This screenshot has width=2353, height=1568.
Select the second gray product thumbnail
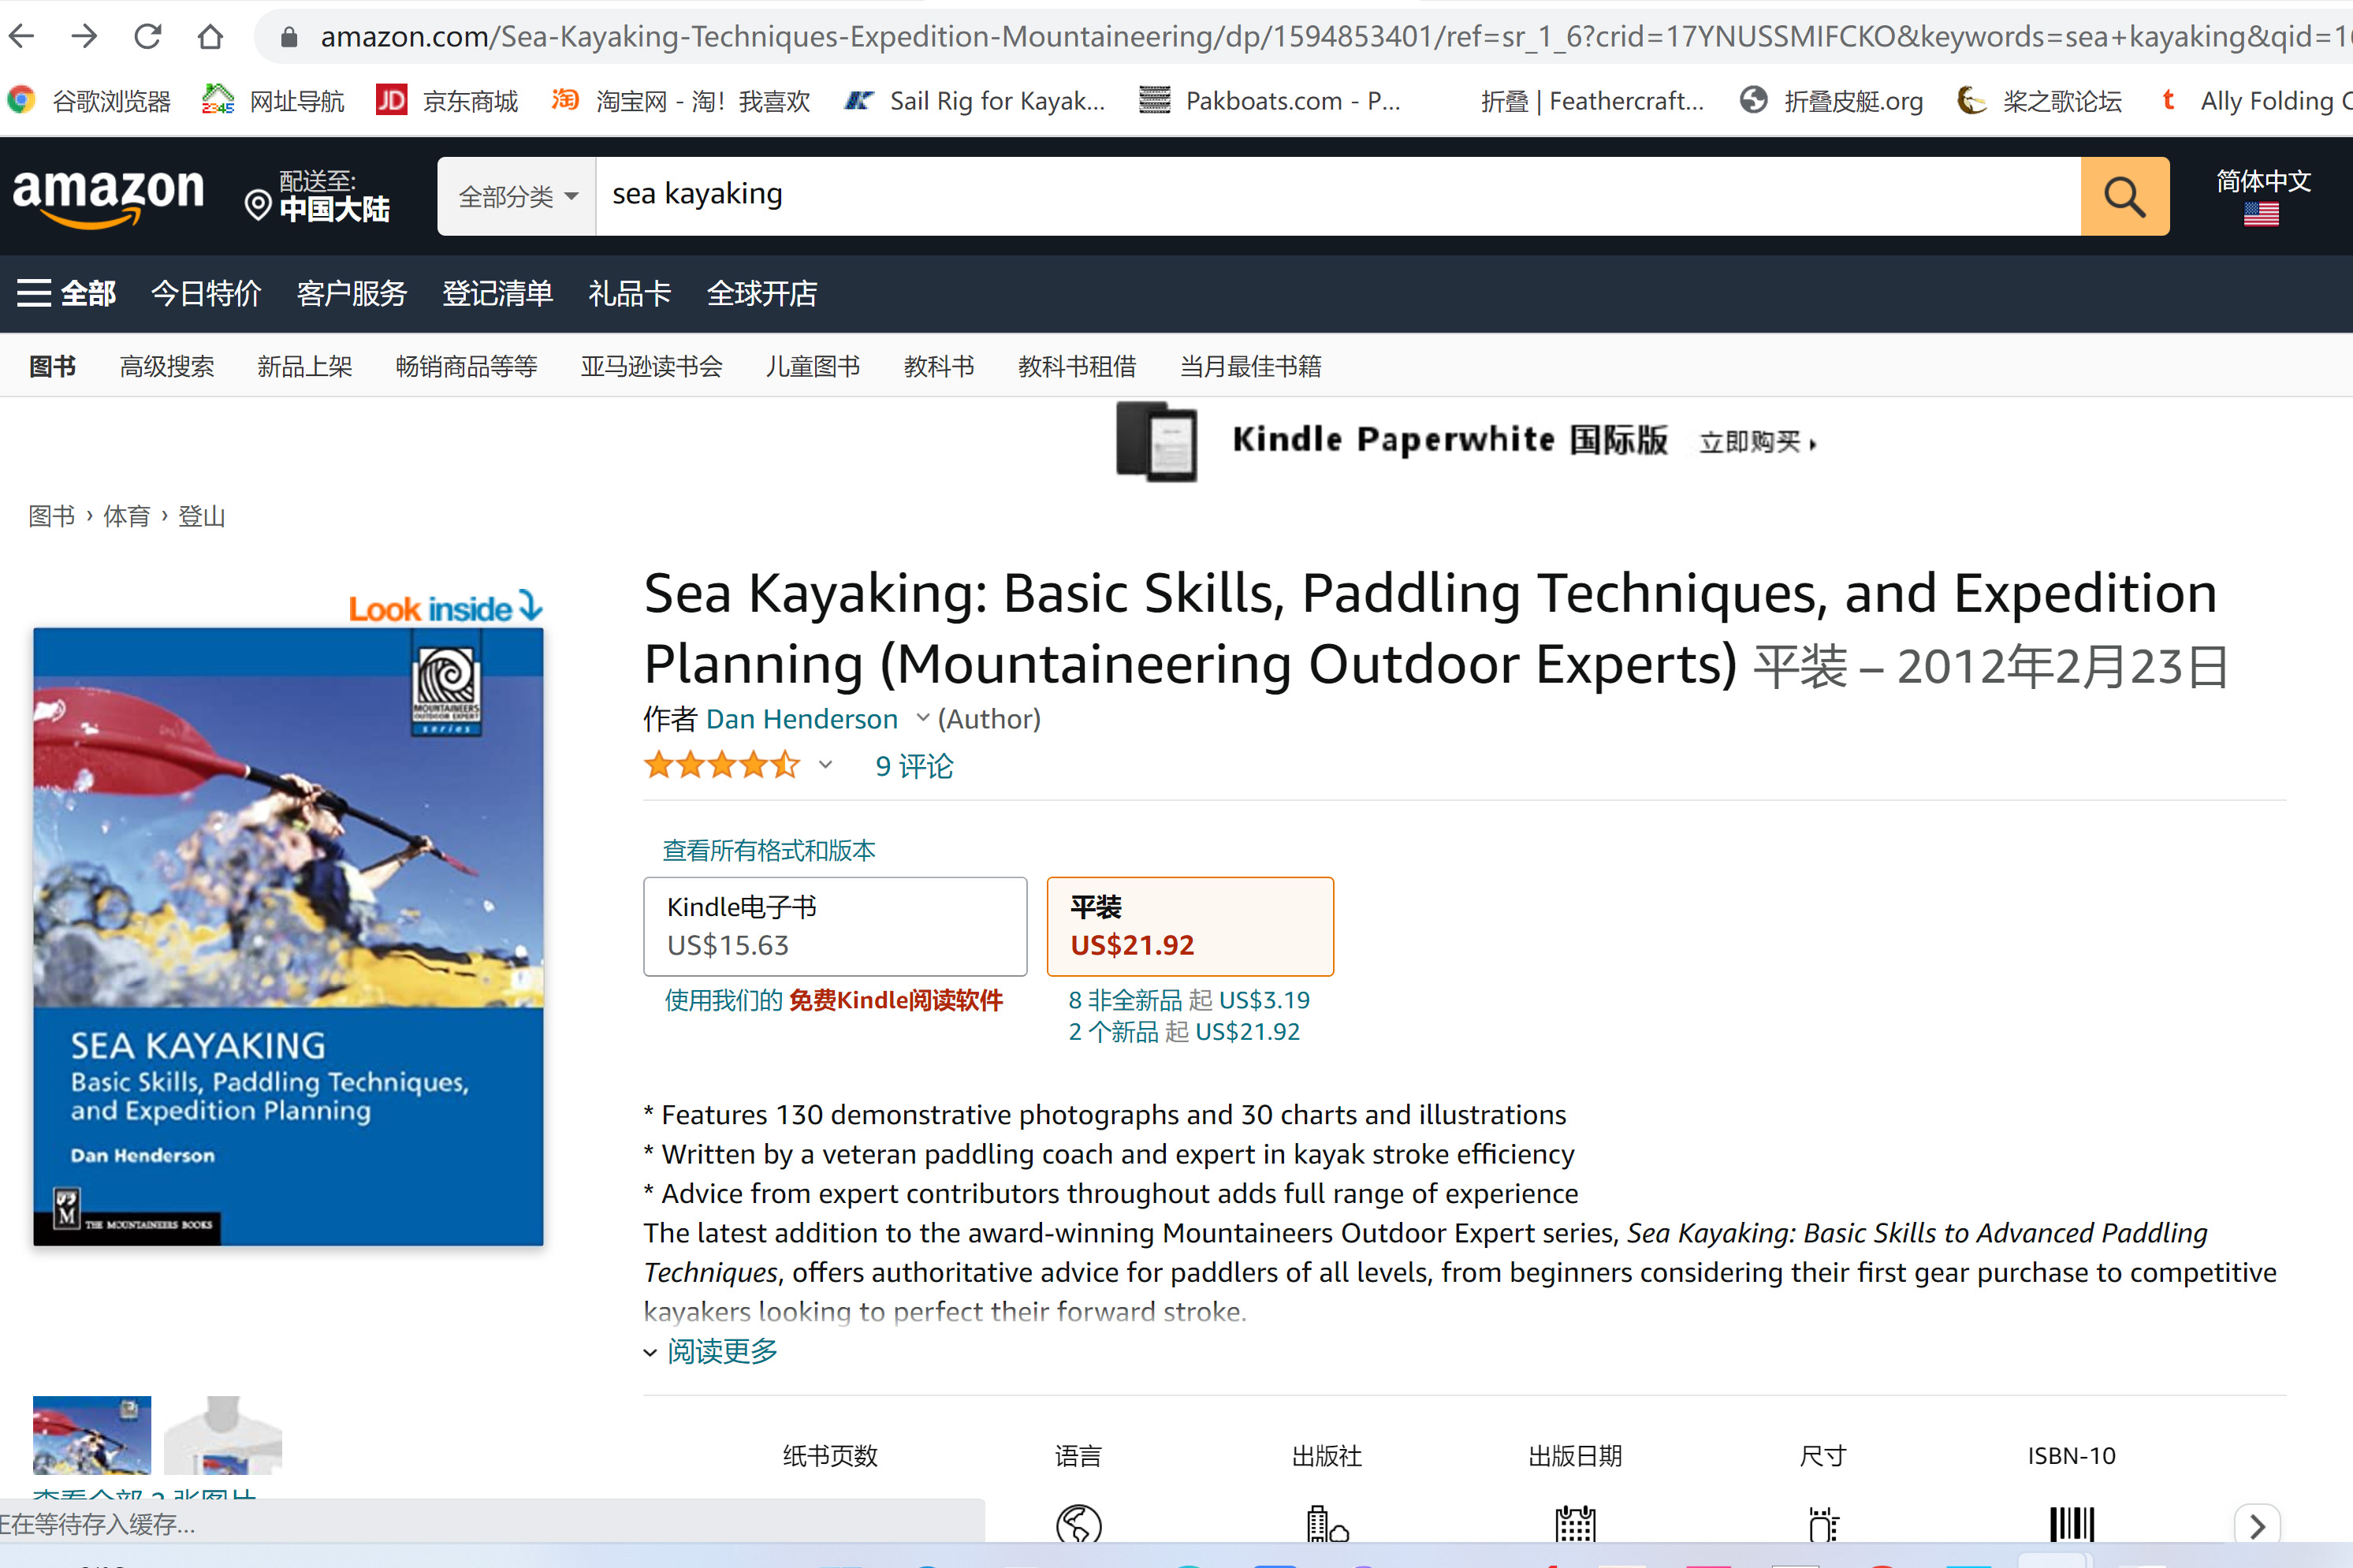pyautogui.click(x=223, y=1435)
